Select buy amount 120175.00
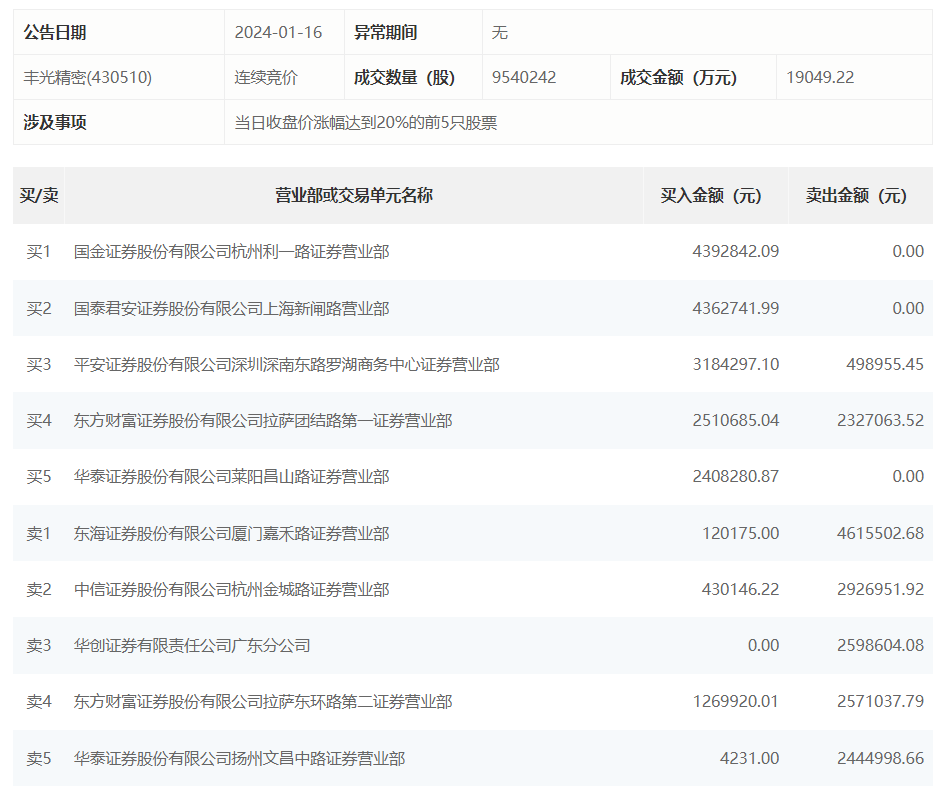Image resolution: width=945 pixels, height=790 pixels. 740,533
